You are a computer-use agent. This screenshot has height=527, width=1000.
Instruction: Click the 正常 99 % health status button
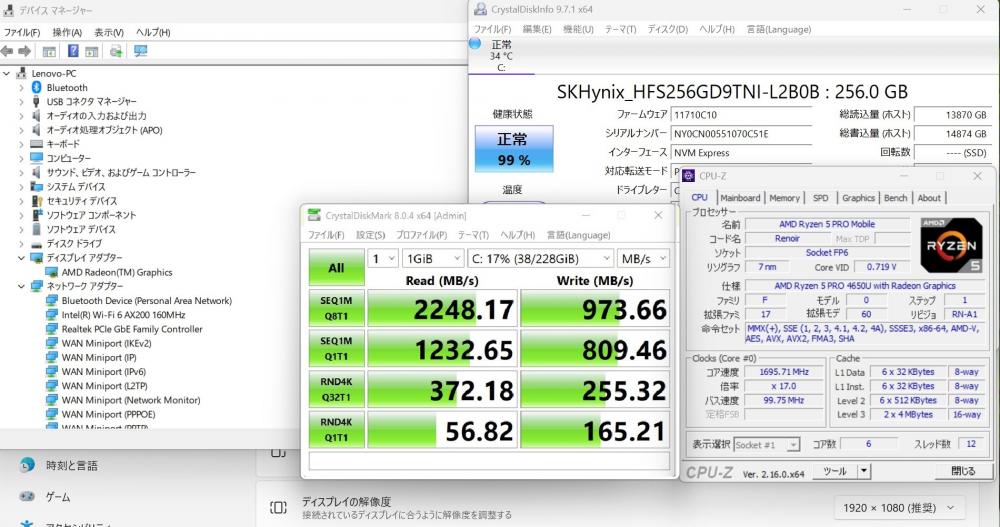[513, 149]
